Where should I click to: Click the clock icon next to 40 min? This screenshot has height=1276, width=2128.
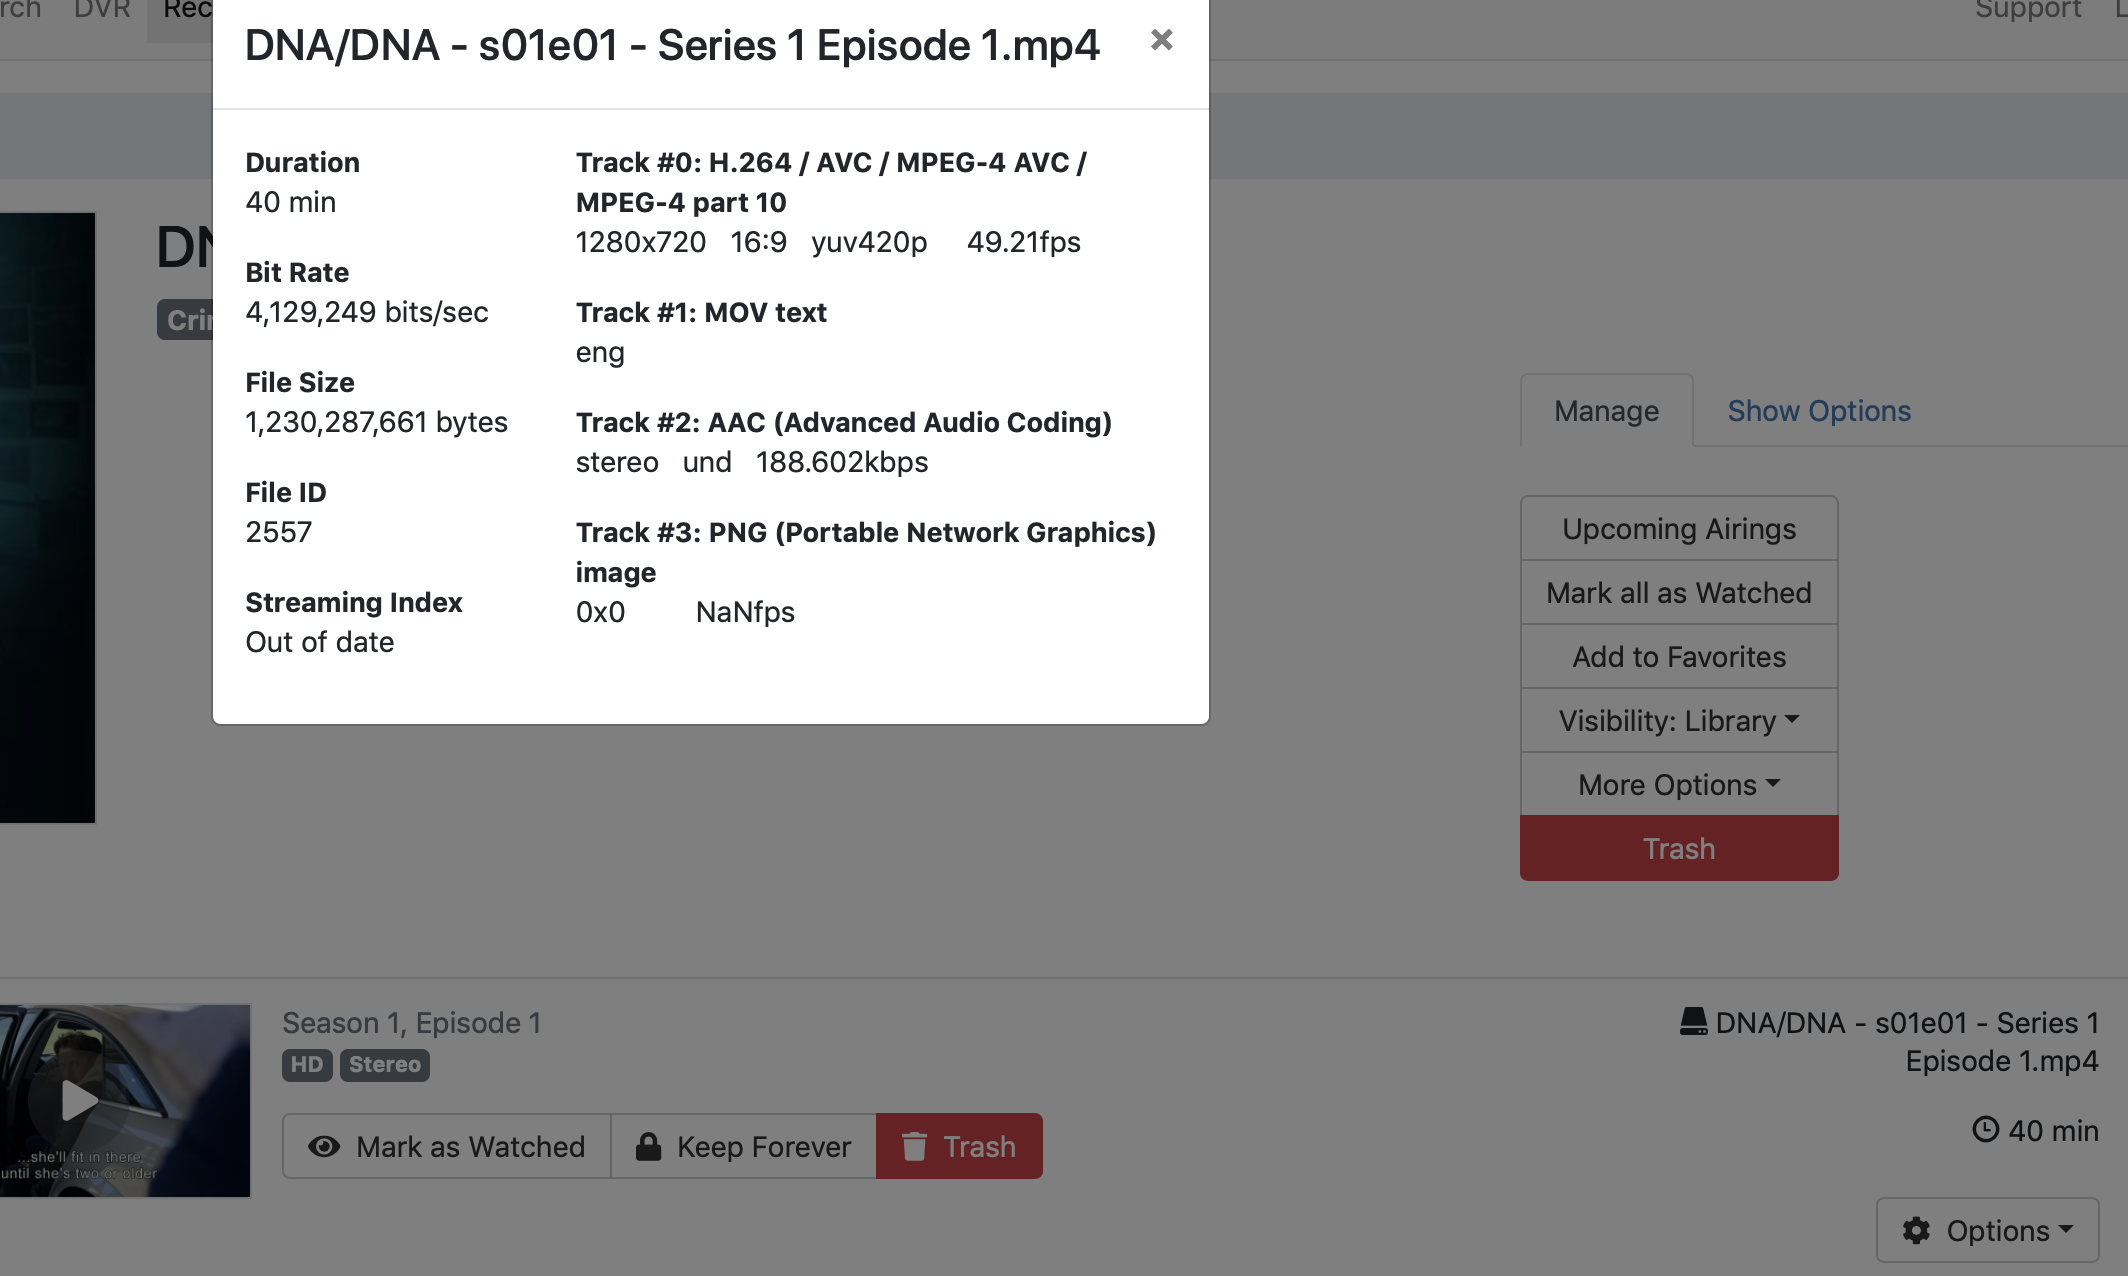pos(1985,1130)
